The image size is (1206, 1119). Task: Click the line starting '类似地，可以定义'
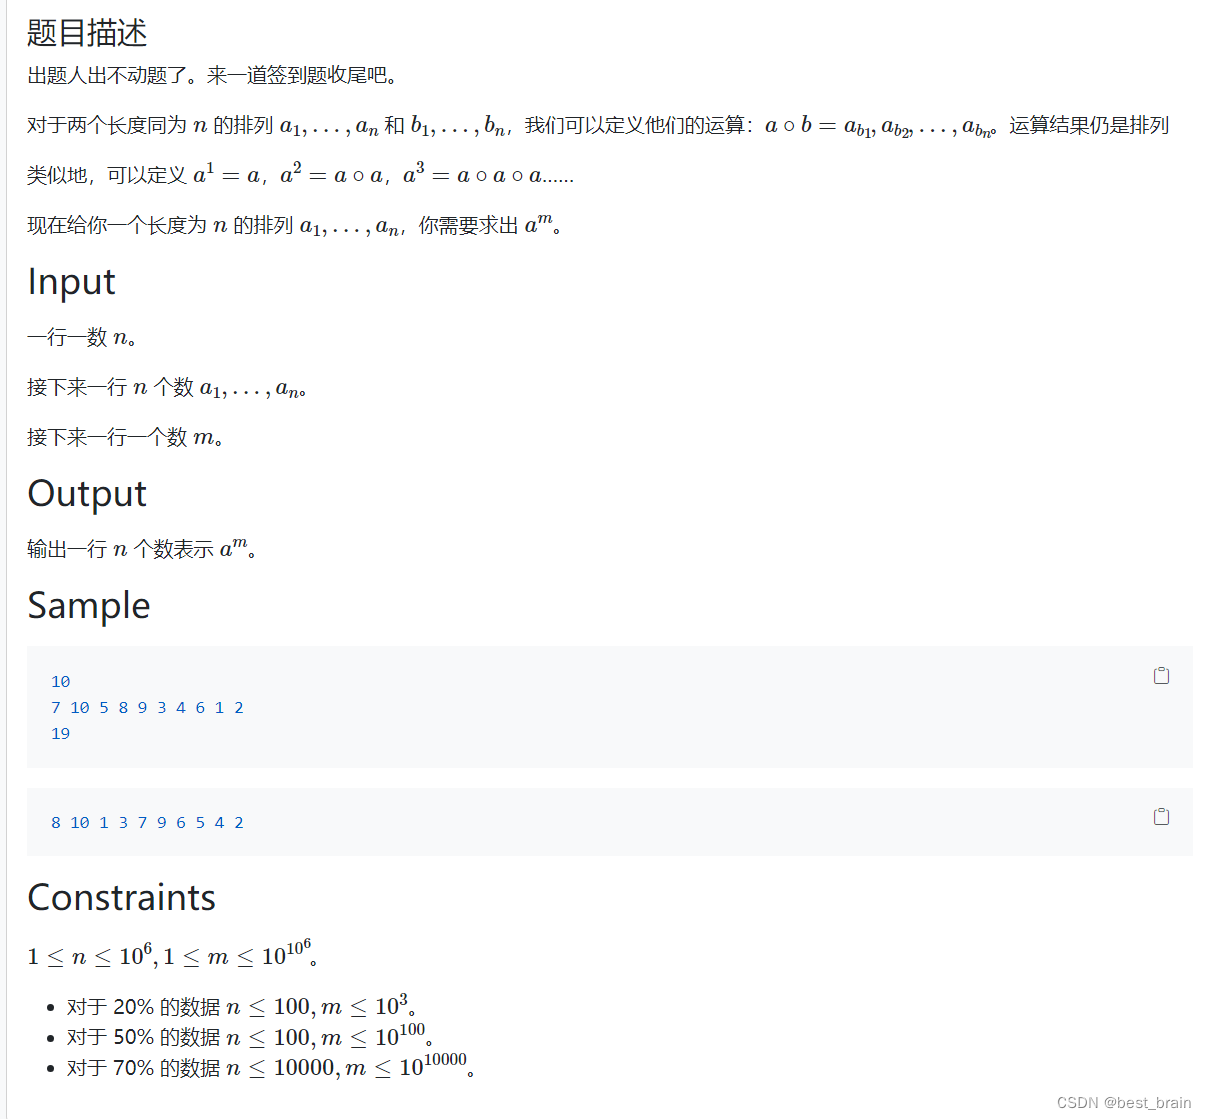tap(301, 175)
